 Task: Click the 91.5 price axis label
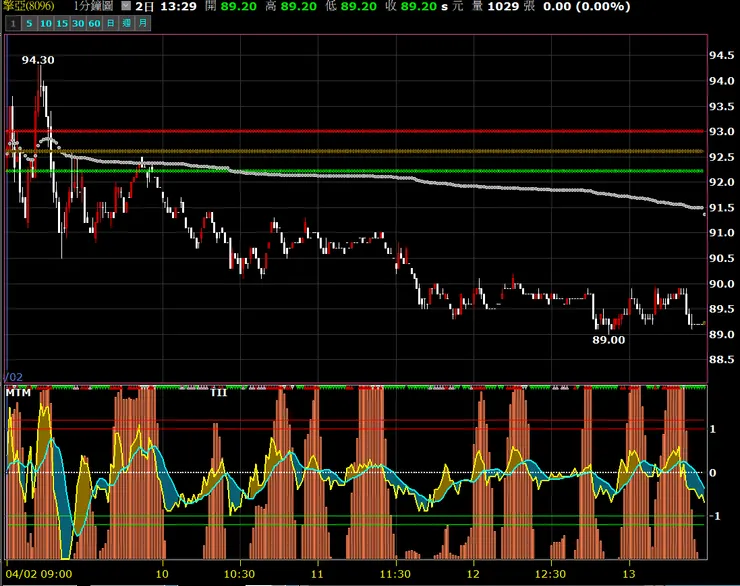click(722, 208)
